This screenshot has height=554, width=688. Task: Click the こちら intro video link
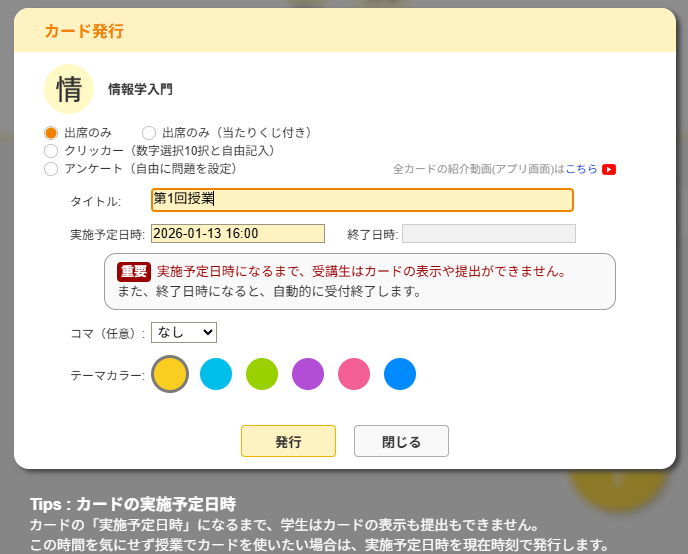click(581, 170)
